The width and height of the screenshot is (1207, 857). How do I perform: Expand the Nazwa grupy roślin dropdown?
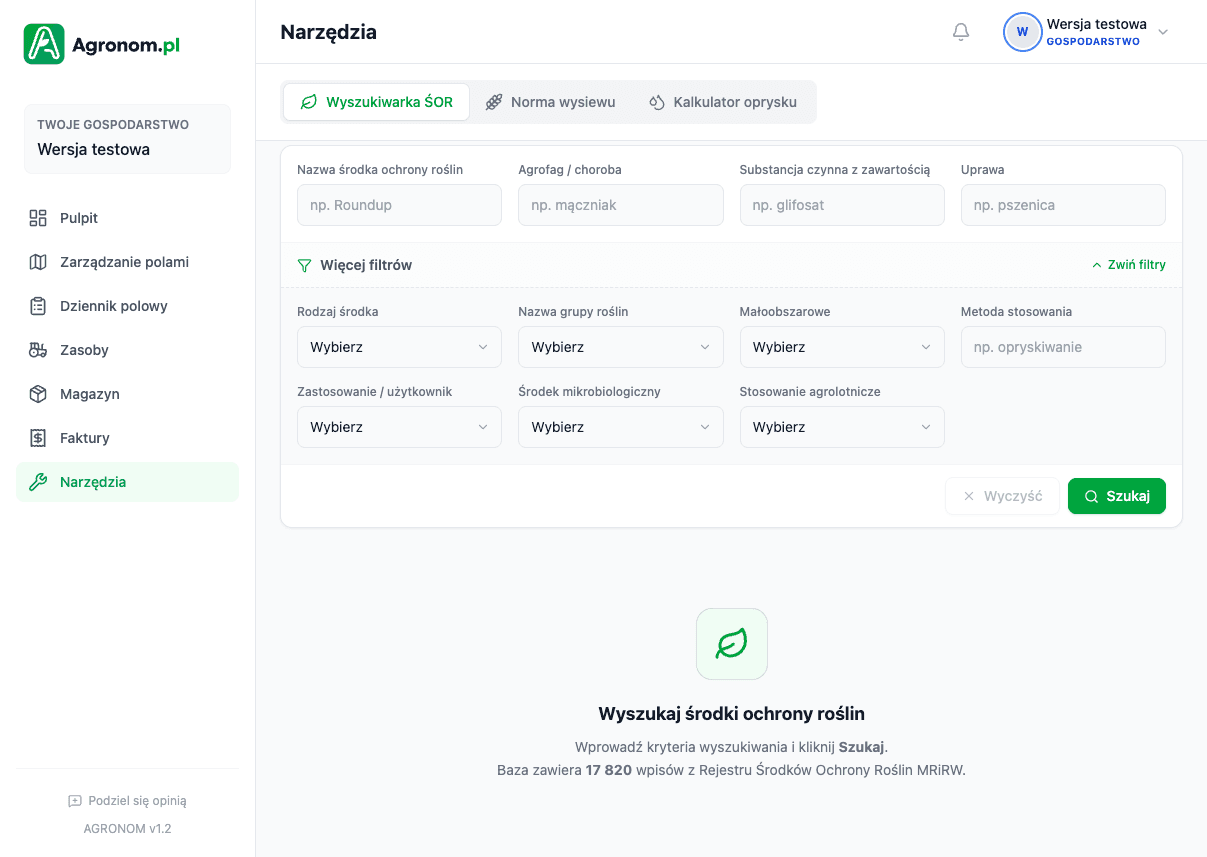pyautogui.click(x=620, y=347)
